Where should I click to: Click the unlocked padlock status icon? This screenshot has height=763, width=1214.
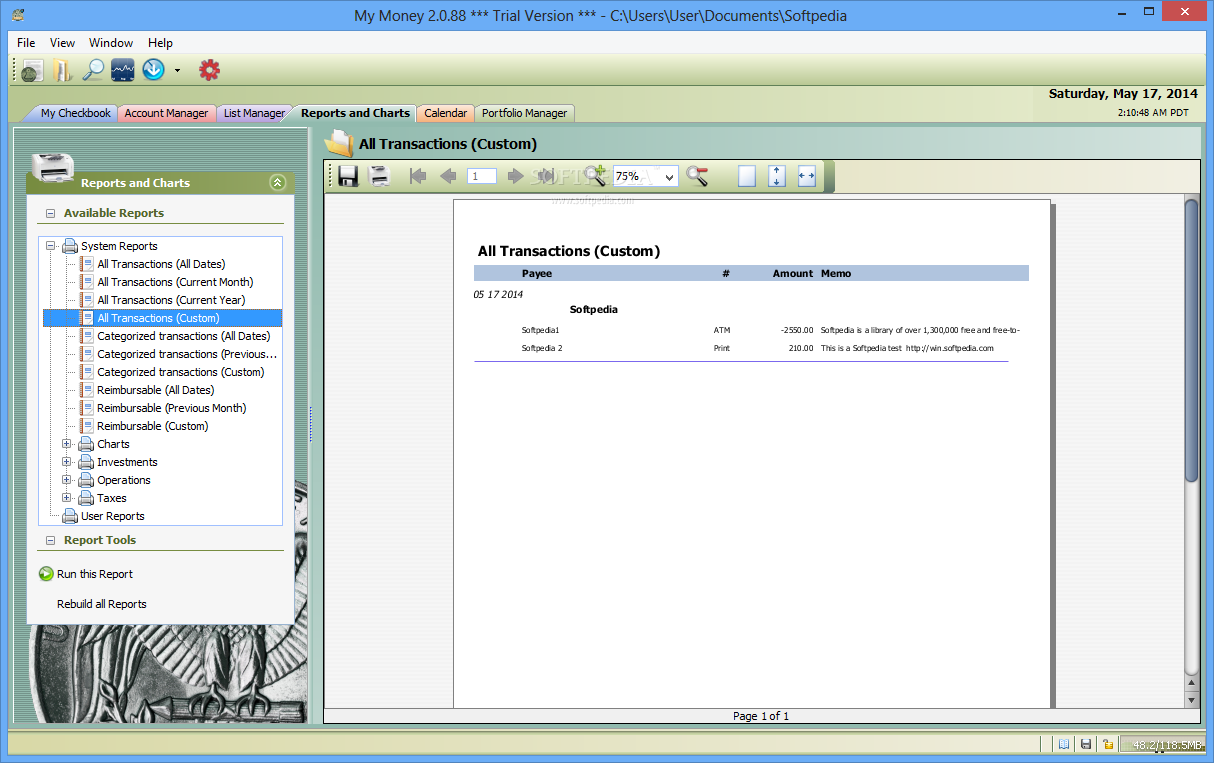[x=1108, y=744]
